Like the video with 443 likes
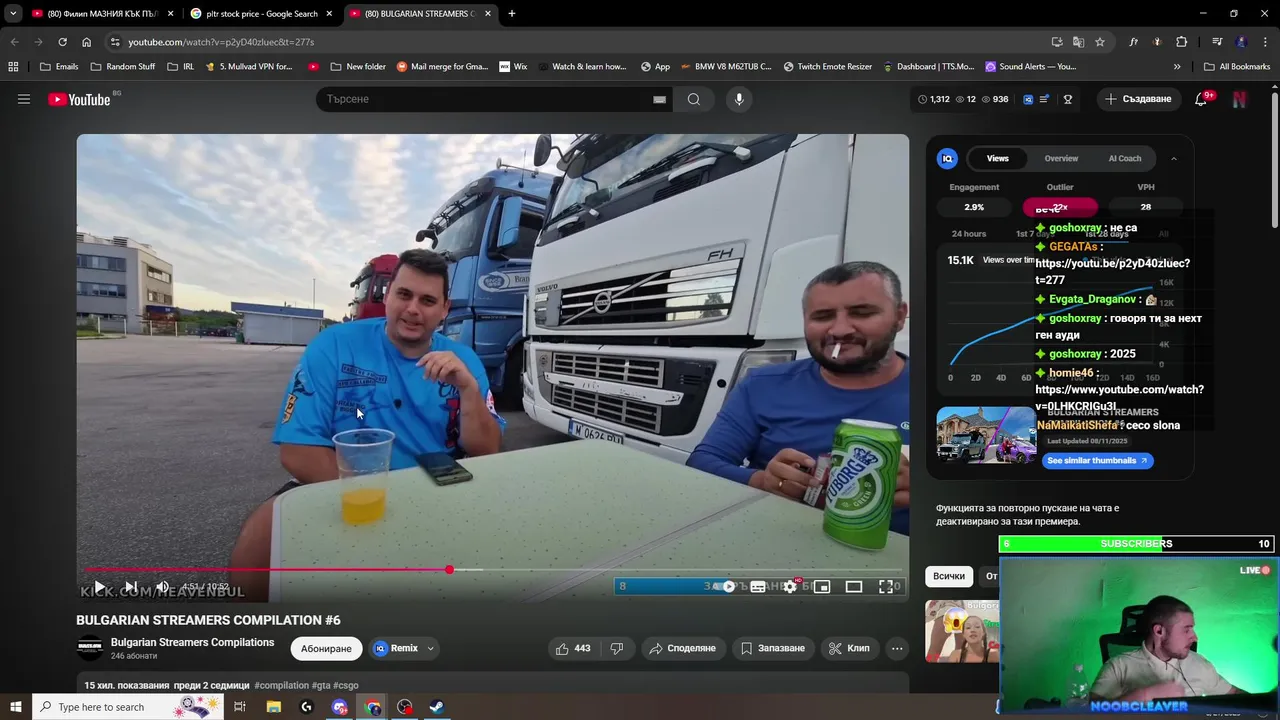 click(573, 648)
